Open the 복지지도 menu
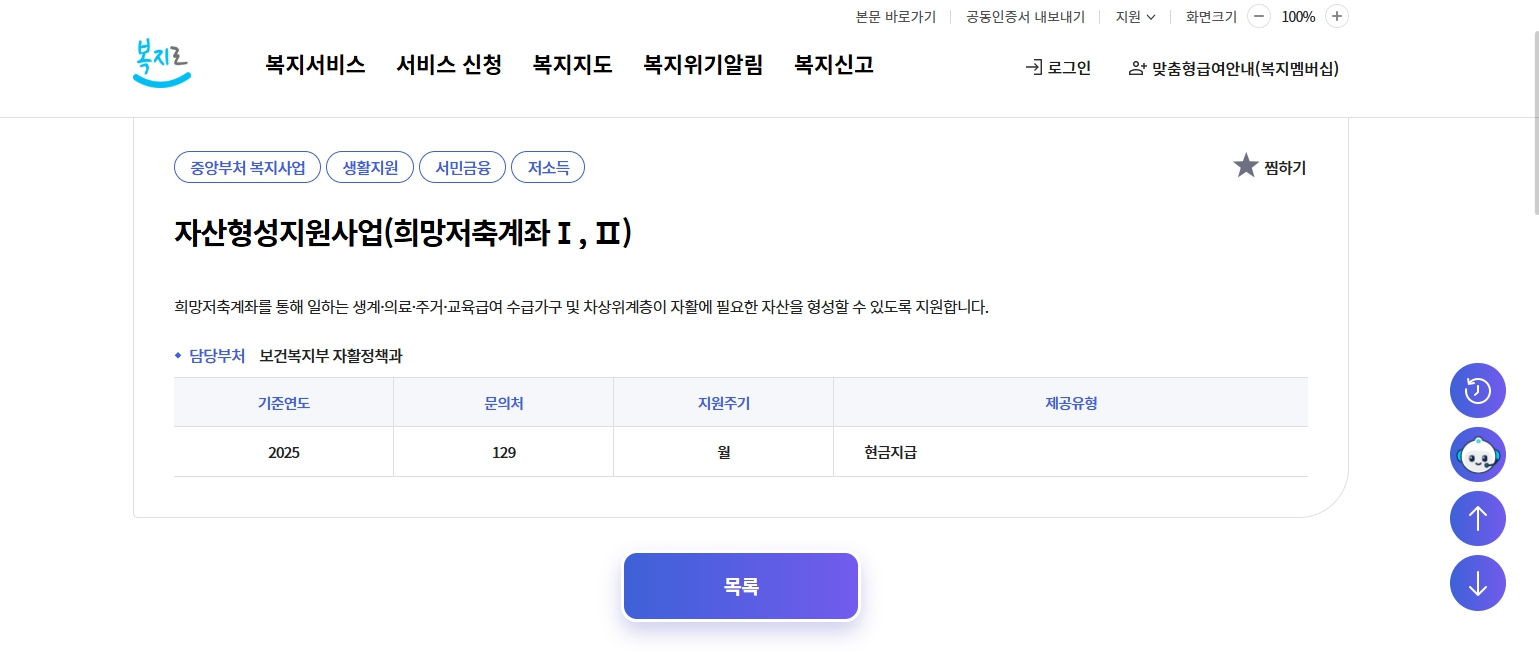This screenshot has height=664, width=1539. click(x=572, y=64)
